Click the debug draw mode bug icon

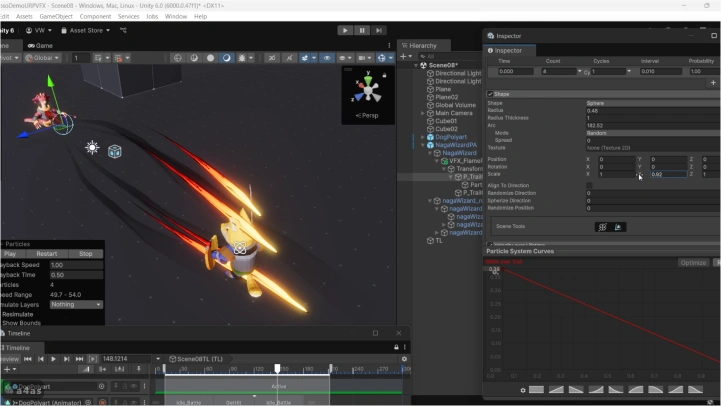[x=242, y=58]
